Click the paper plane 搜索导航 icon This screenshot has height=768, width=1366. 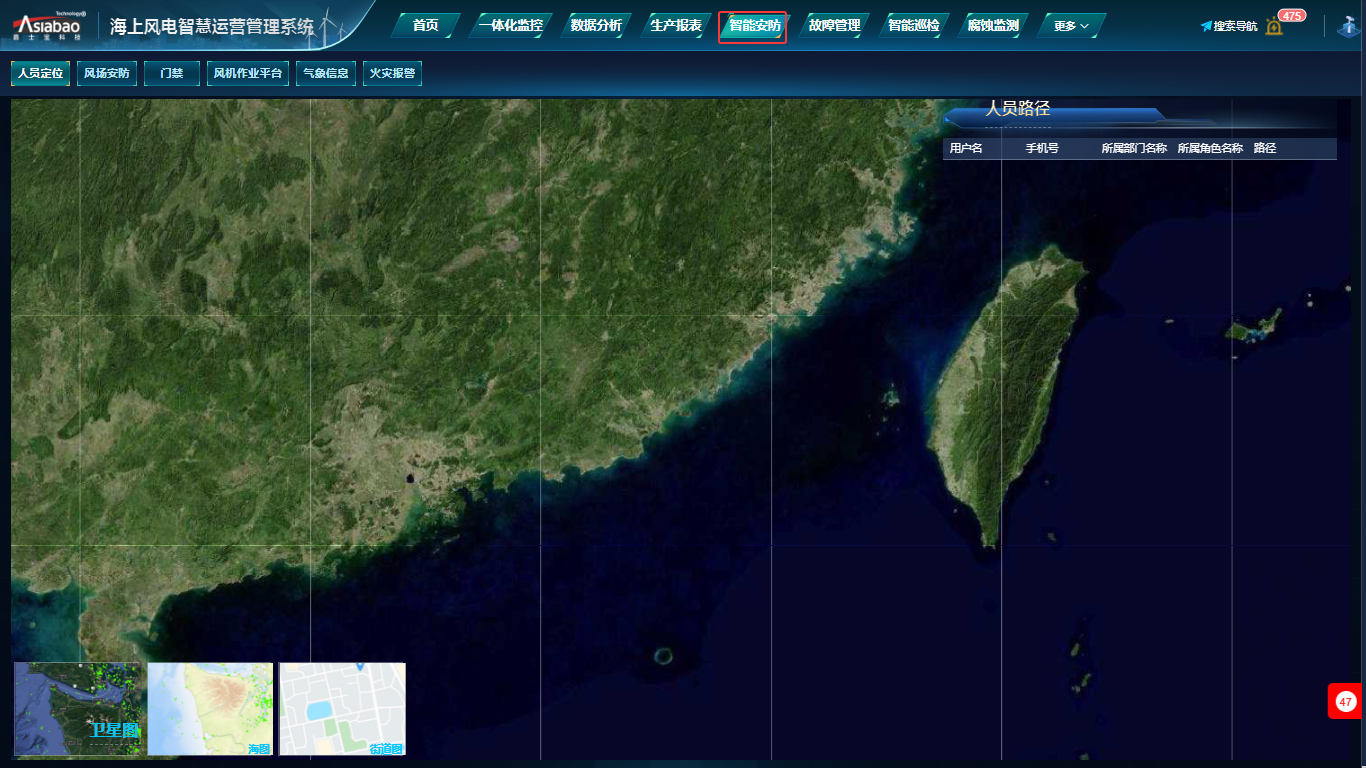pos(1206,26)
